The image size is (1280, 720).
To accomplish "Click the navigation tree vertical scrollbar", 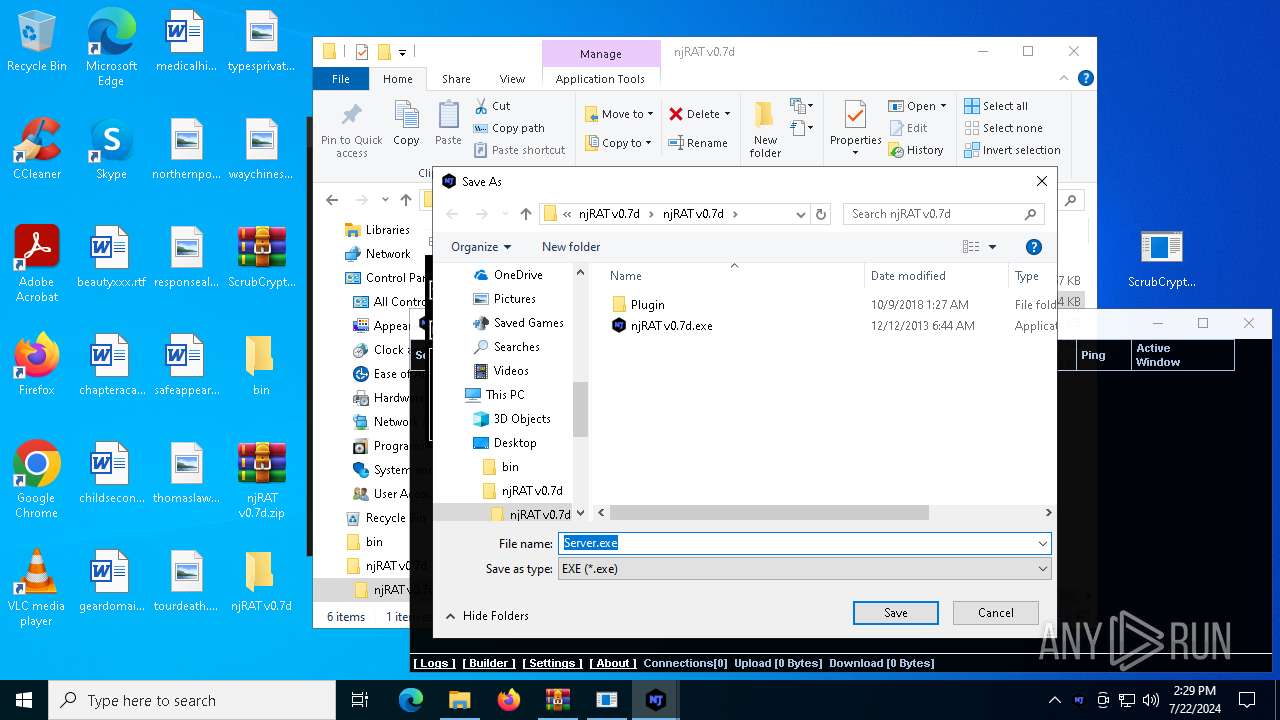I will pos(580,409).
